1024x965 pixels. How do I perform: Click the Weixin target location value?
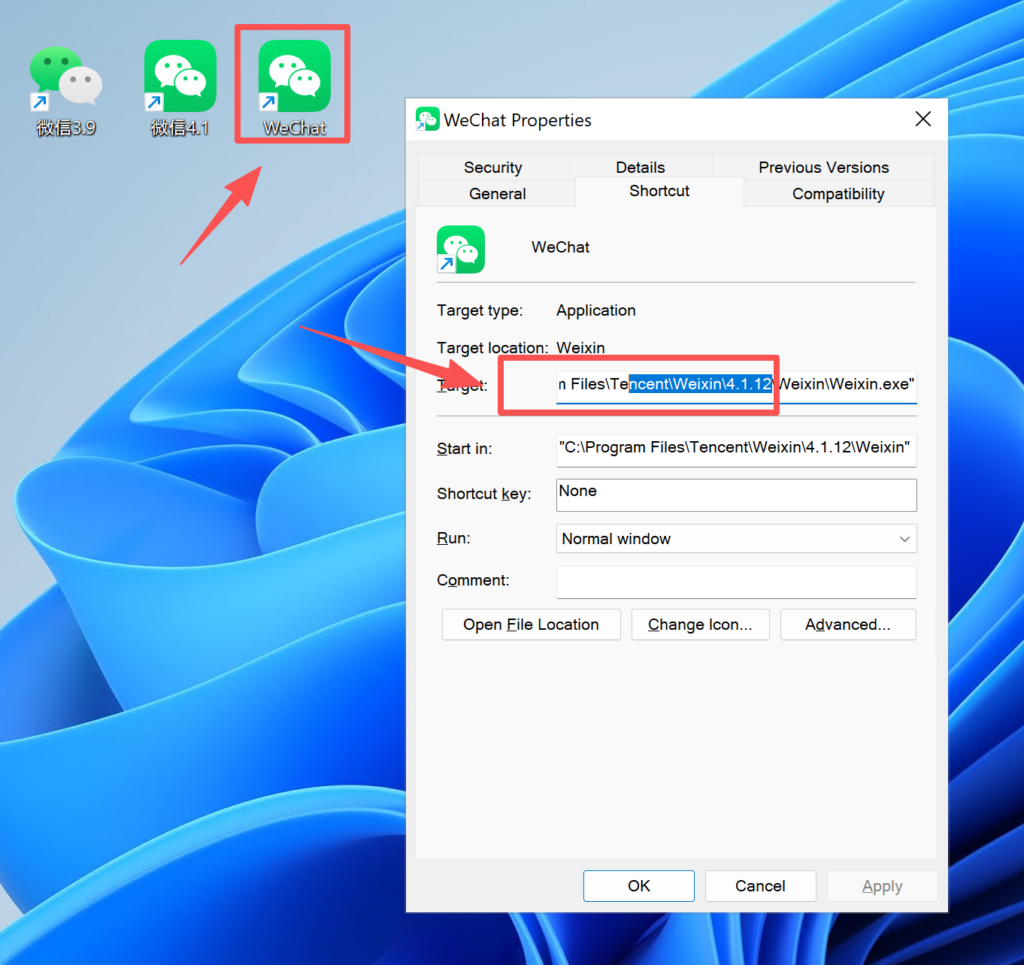(581, 347)
